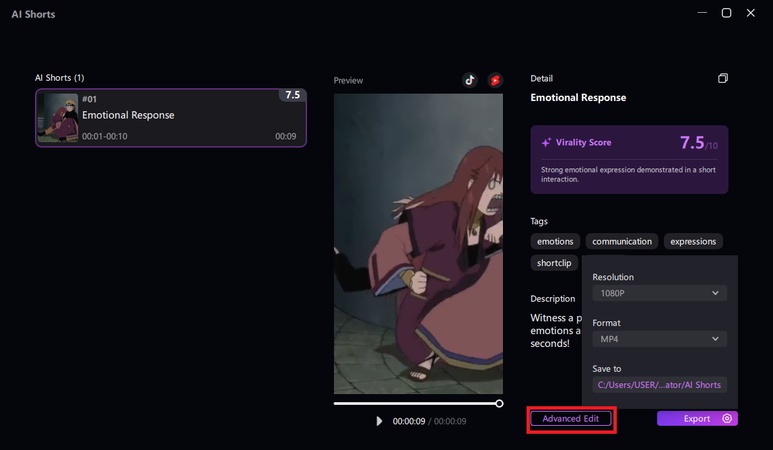Expand the Format MP4 dropdown
Image resolution: width=773 pixels, height=450 pixels.
[659, 339]
